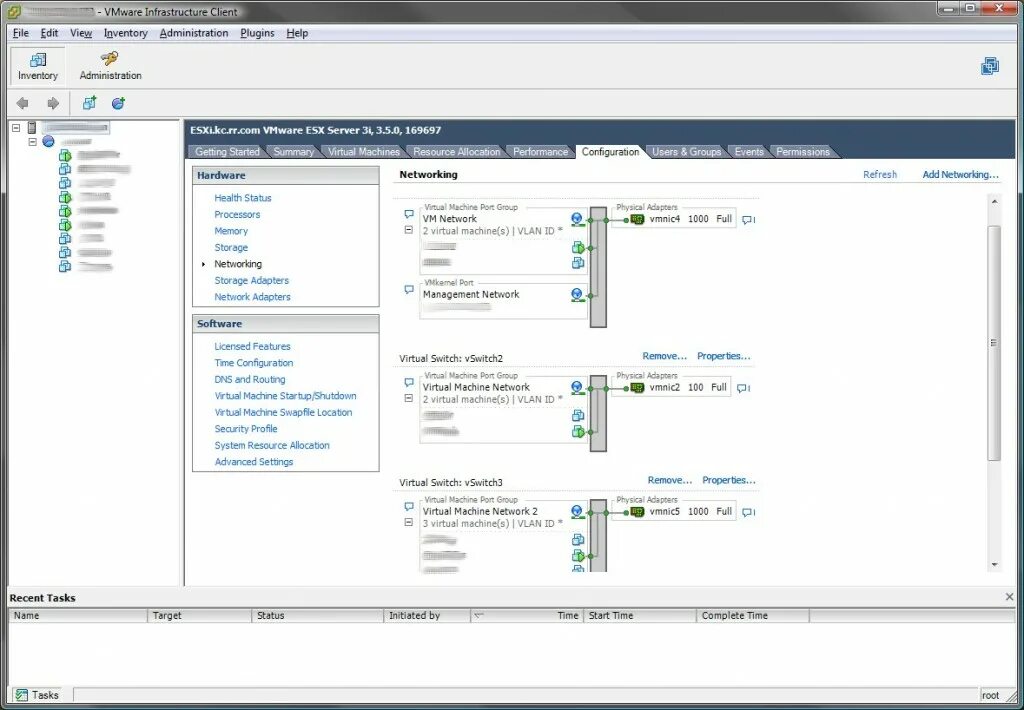
Task: Click the cascading windows icon at top right
Action: [990, 66]
